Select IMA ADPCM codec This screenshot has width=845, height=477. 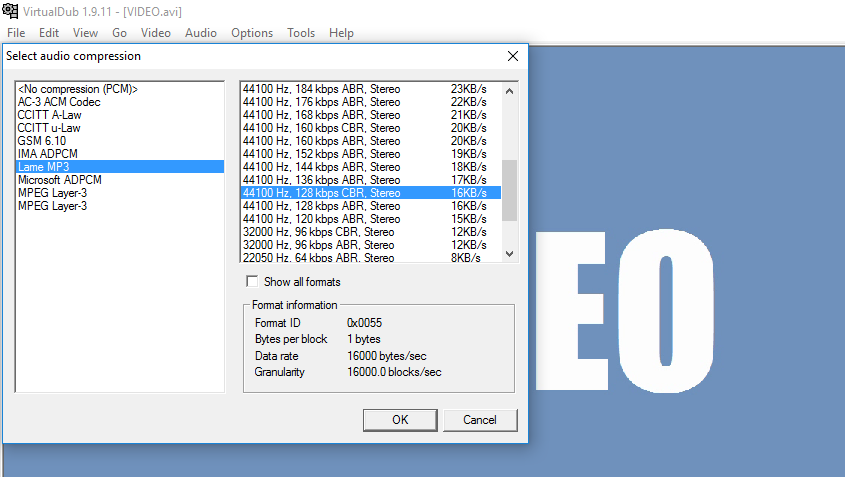[x=120, y=154]
